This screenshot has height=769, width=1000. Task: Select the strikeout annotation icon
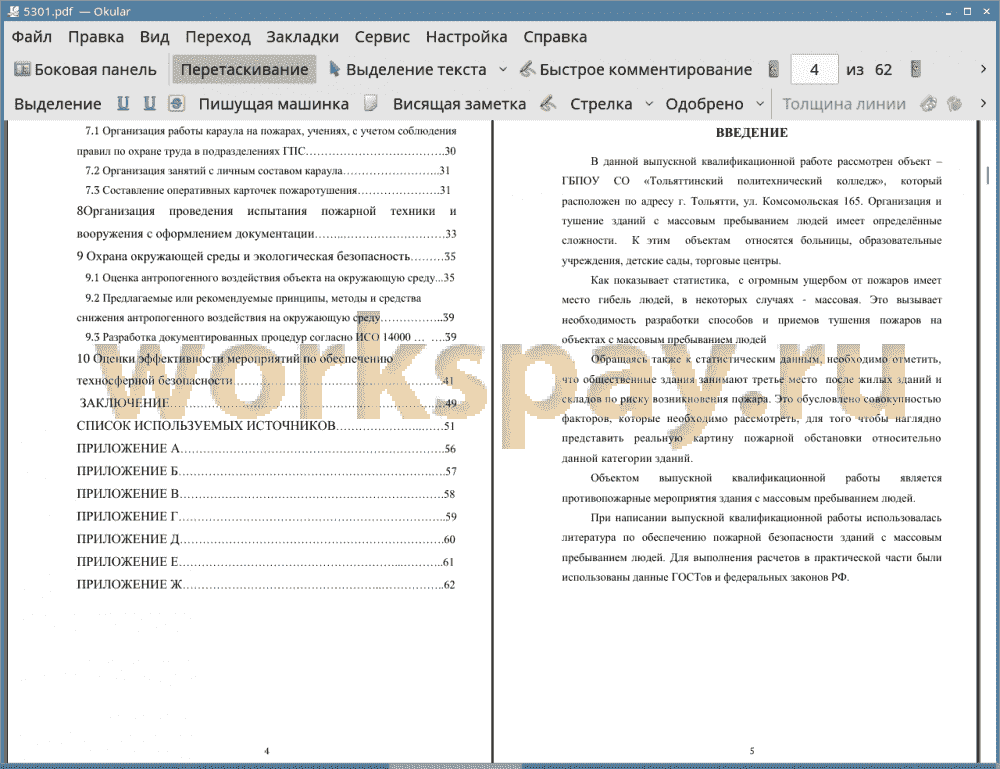(x=177, y=103)
